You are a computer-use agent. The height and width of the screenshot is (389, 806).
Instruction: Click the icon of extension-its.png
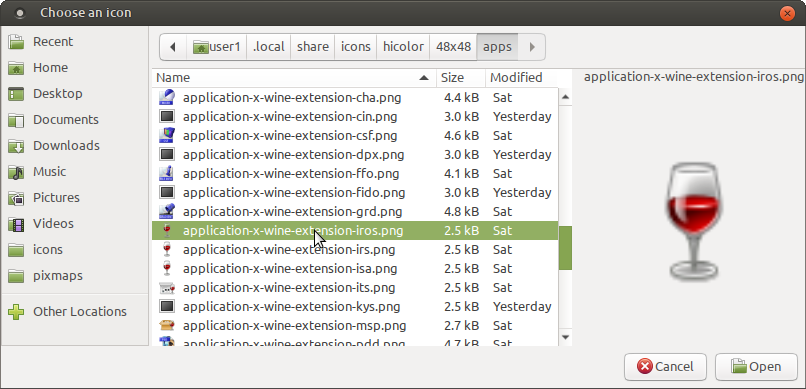pyautogui.click(x=167, y=287)
